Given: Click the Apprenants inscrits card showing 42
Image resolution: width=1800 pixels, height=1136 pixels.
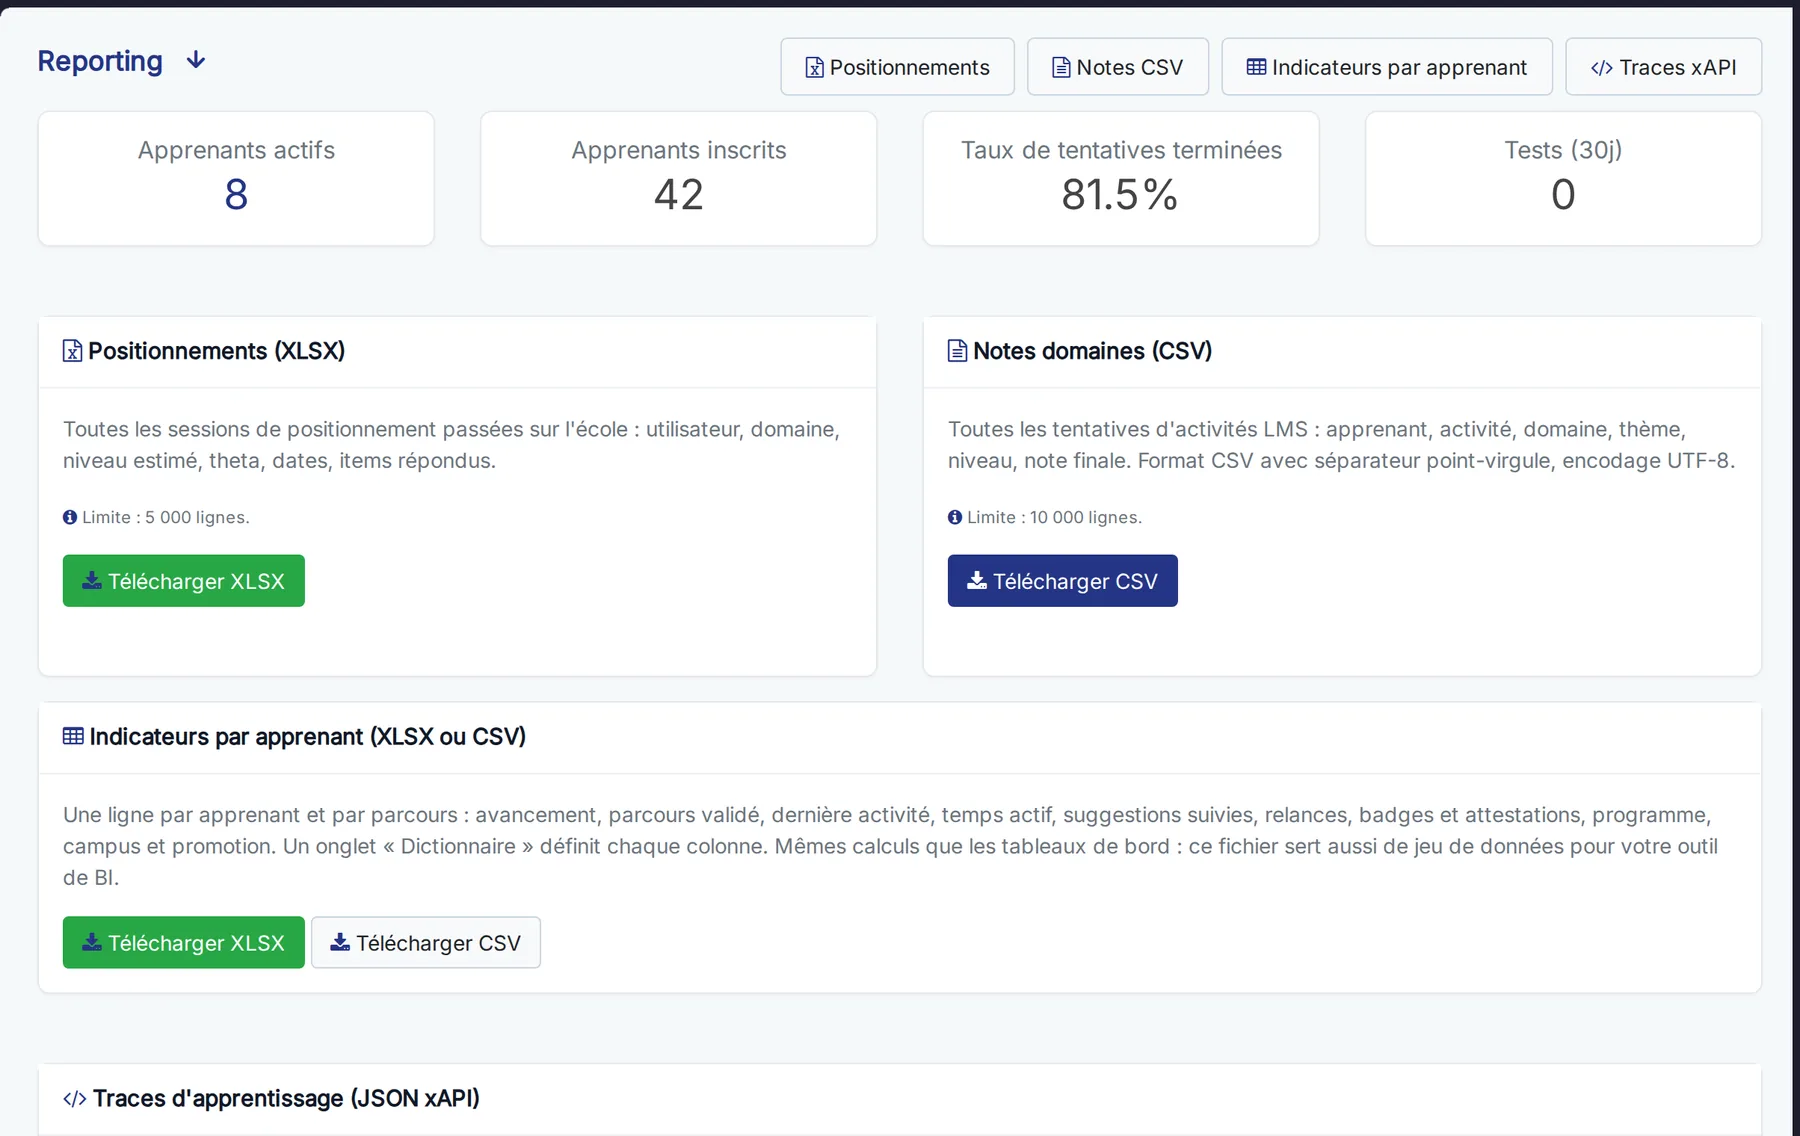Looking at the screenshot, I should click(679, 178).
